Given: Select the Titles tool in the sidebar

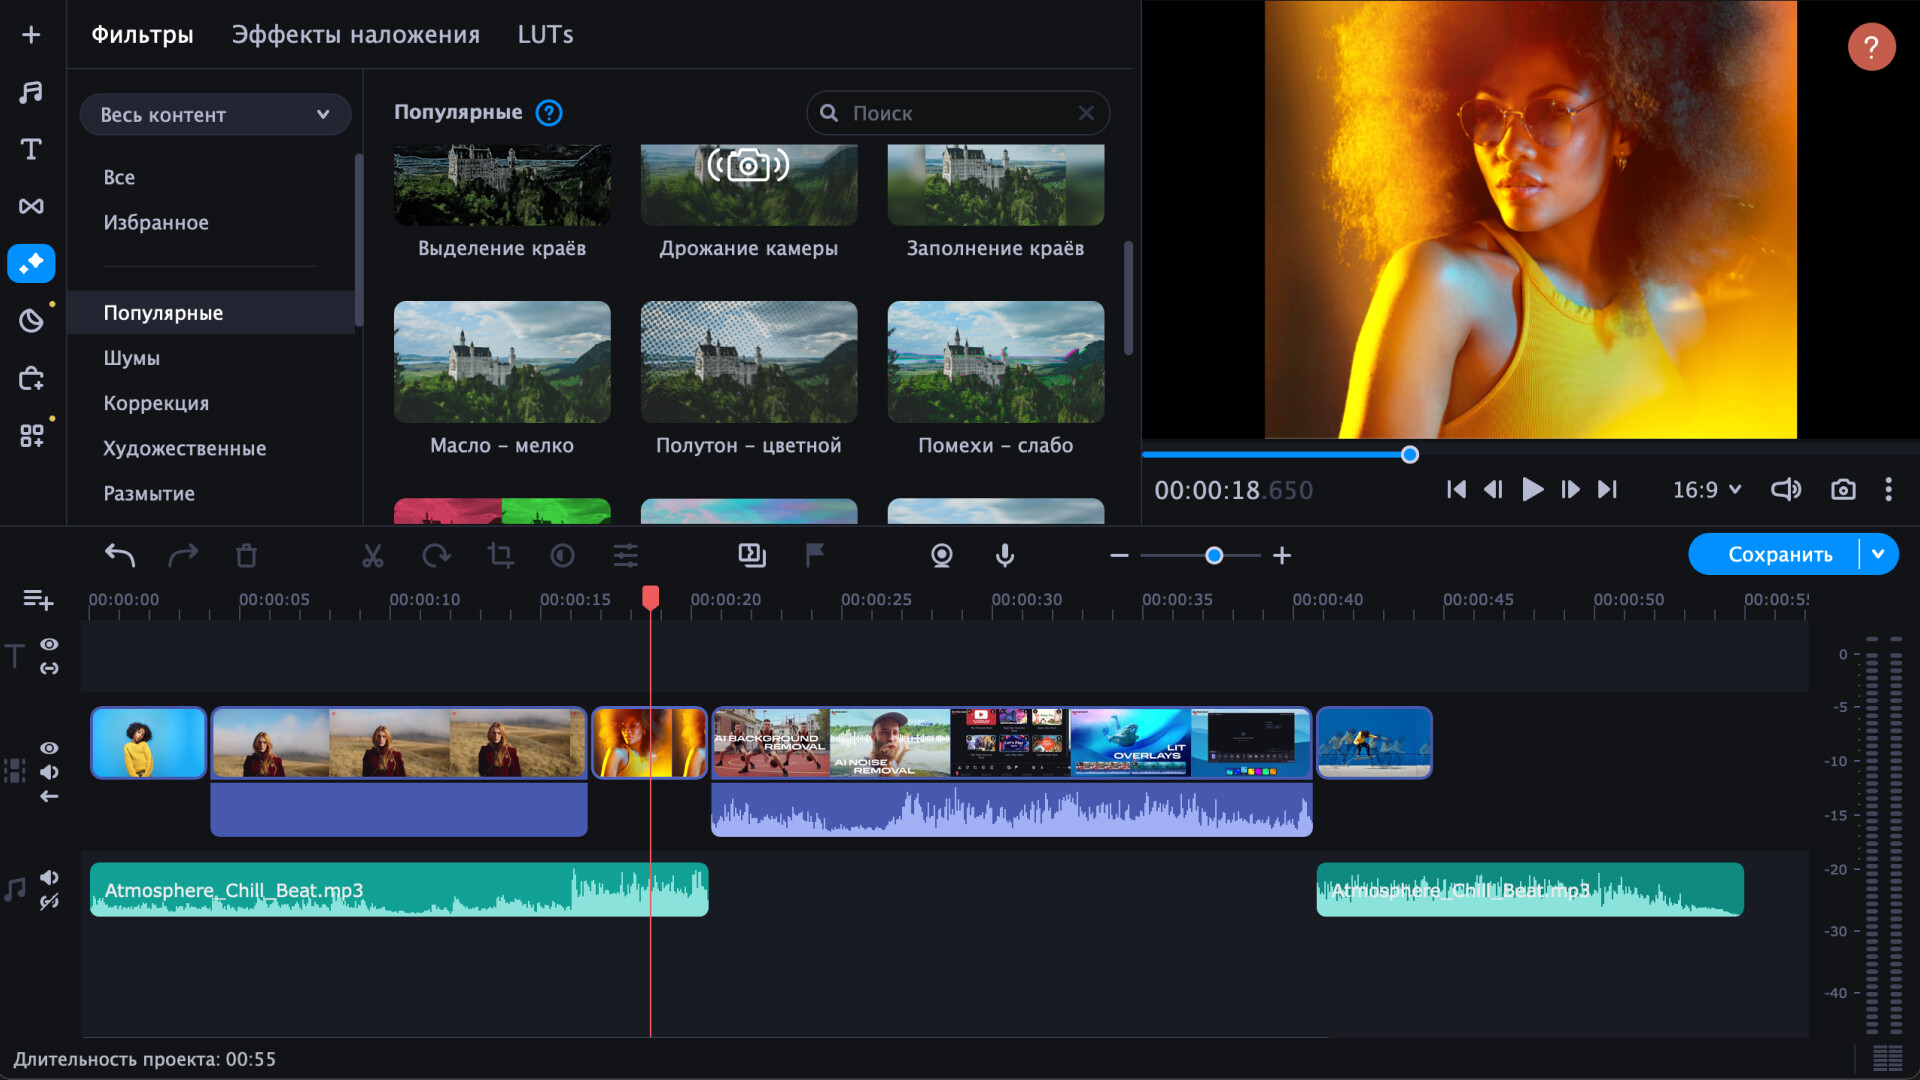Looking at the screenshot, I should pyautogui.click(x=30, y=149).
